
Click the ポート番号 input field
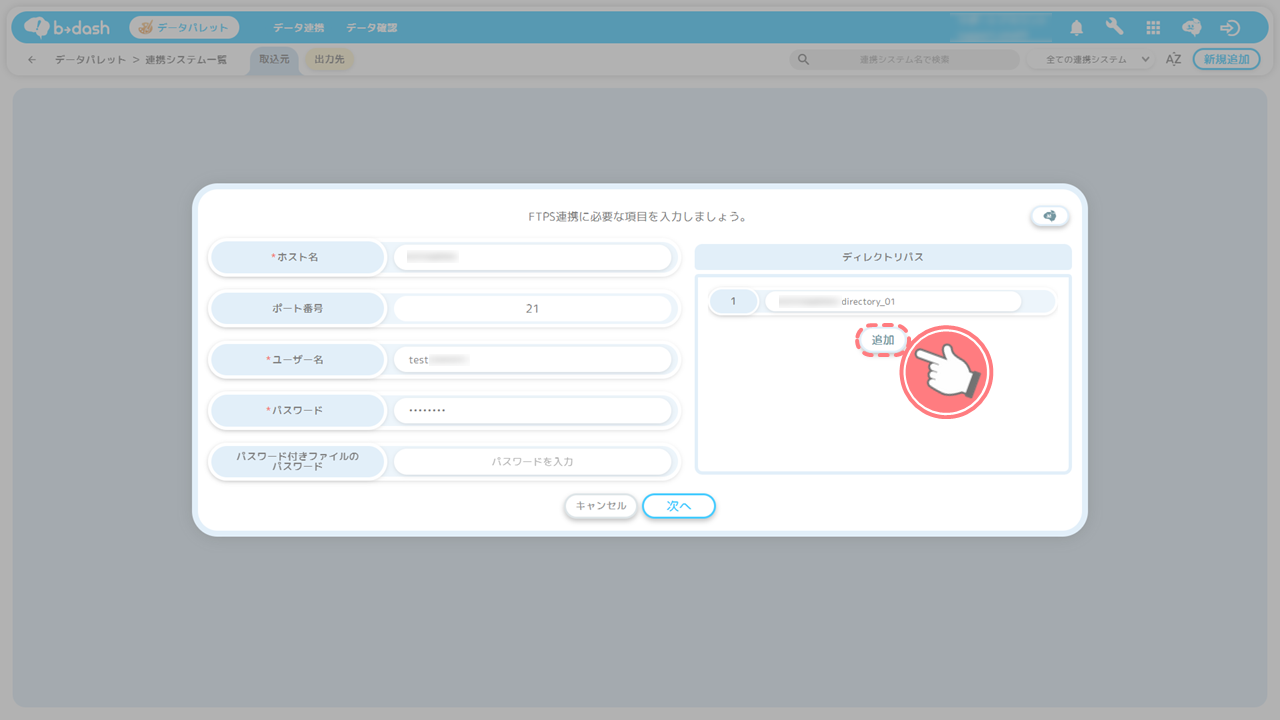click(x=532, y=309)
